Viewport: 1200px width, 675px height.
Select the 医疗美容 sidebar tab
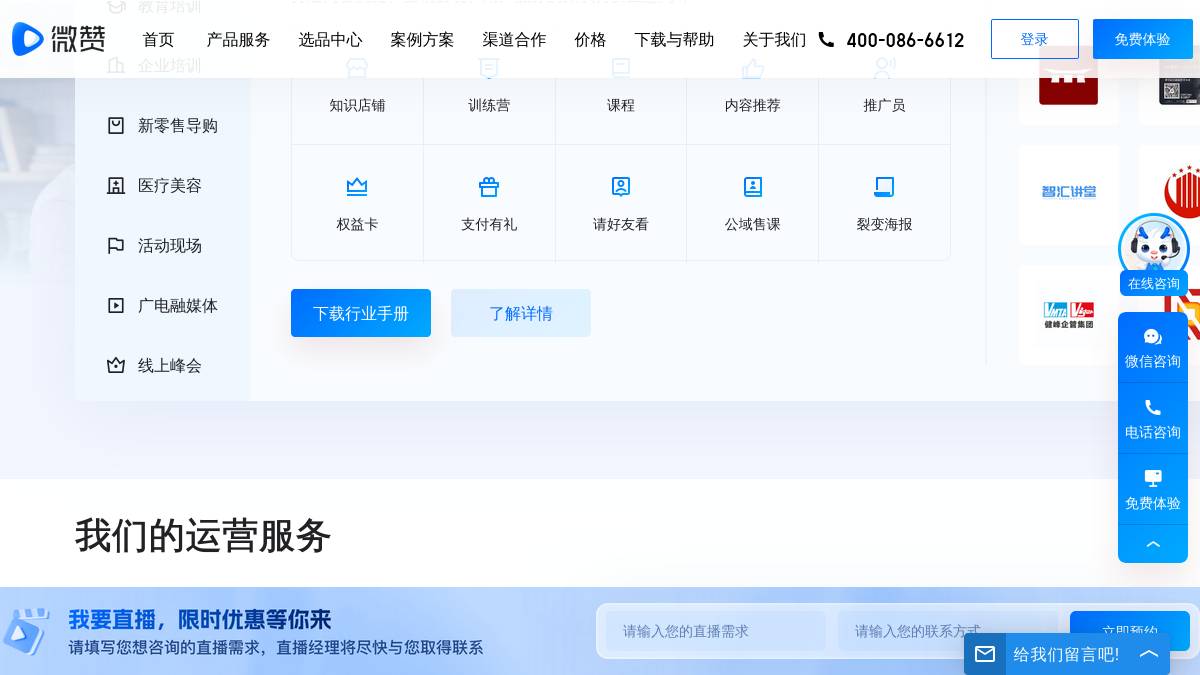[163, 185]
